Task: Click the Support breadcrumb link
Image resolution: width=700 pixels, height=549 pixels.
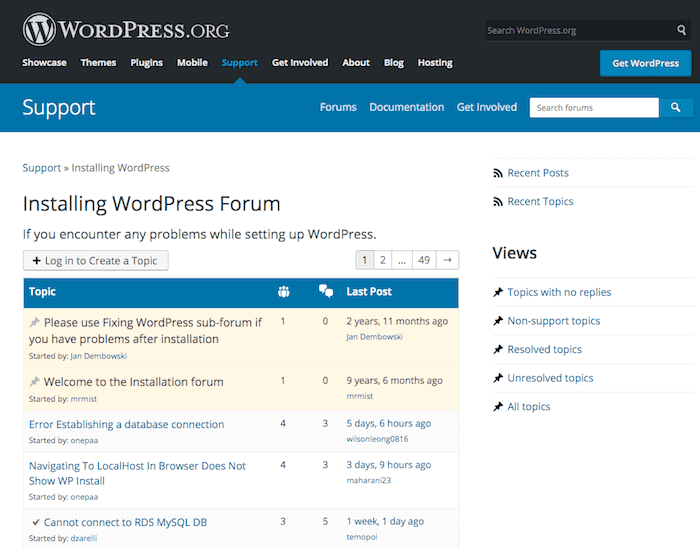Action: click(42, 168)
